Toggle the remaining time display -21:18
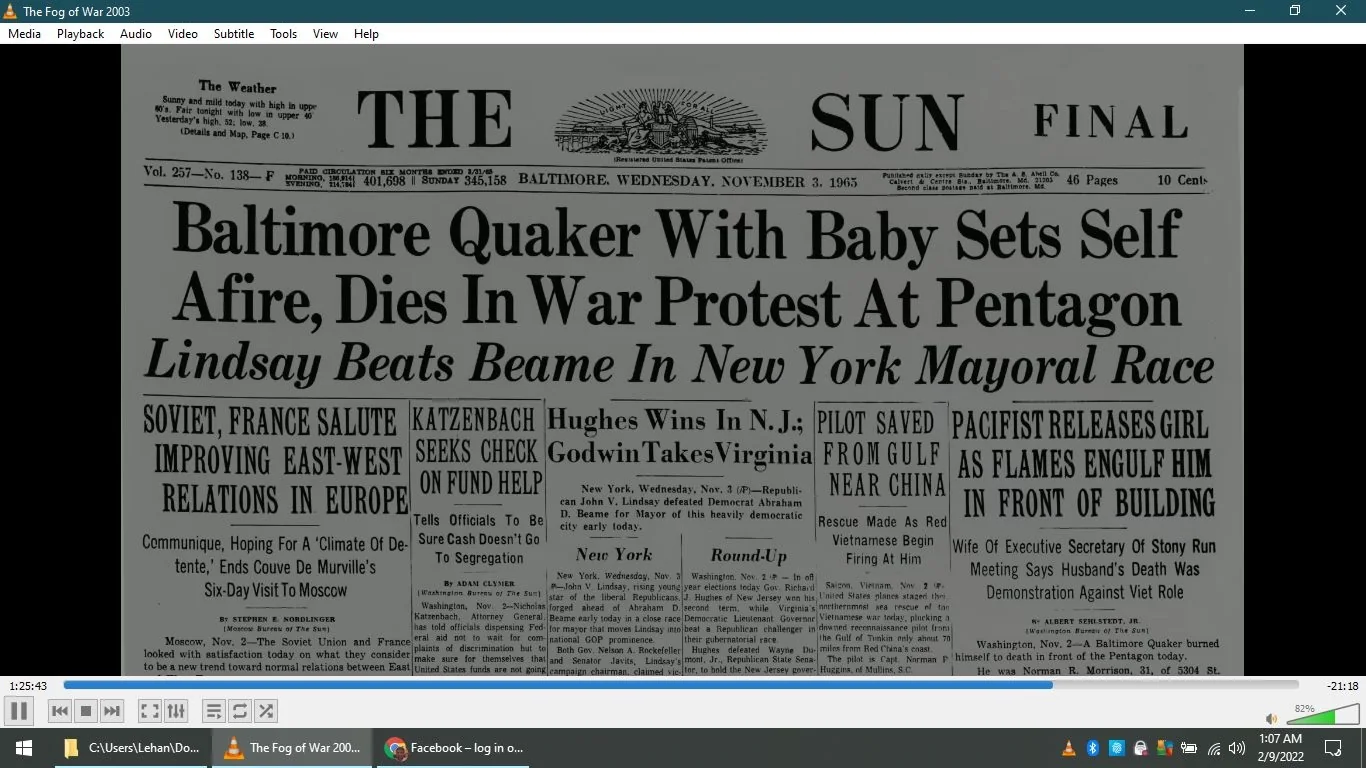Viewport: 1366px width, 768px height. point(1342,686)
